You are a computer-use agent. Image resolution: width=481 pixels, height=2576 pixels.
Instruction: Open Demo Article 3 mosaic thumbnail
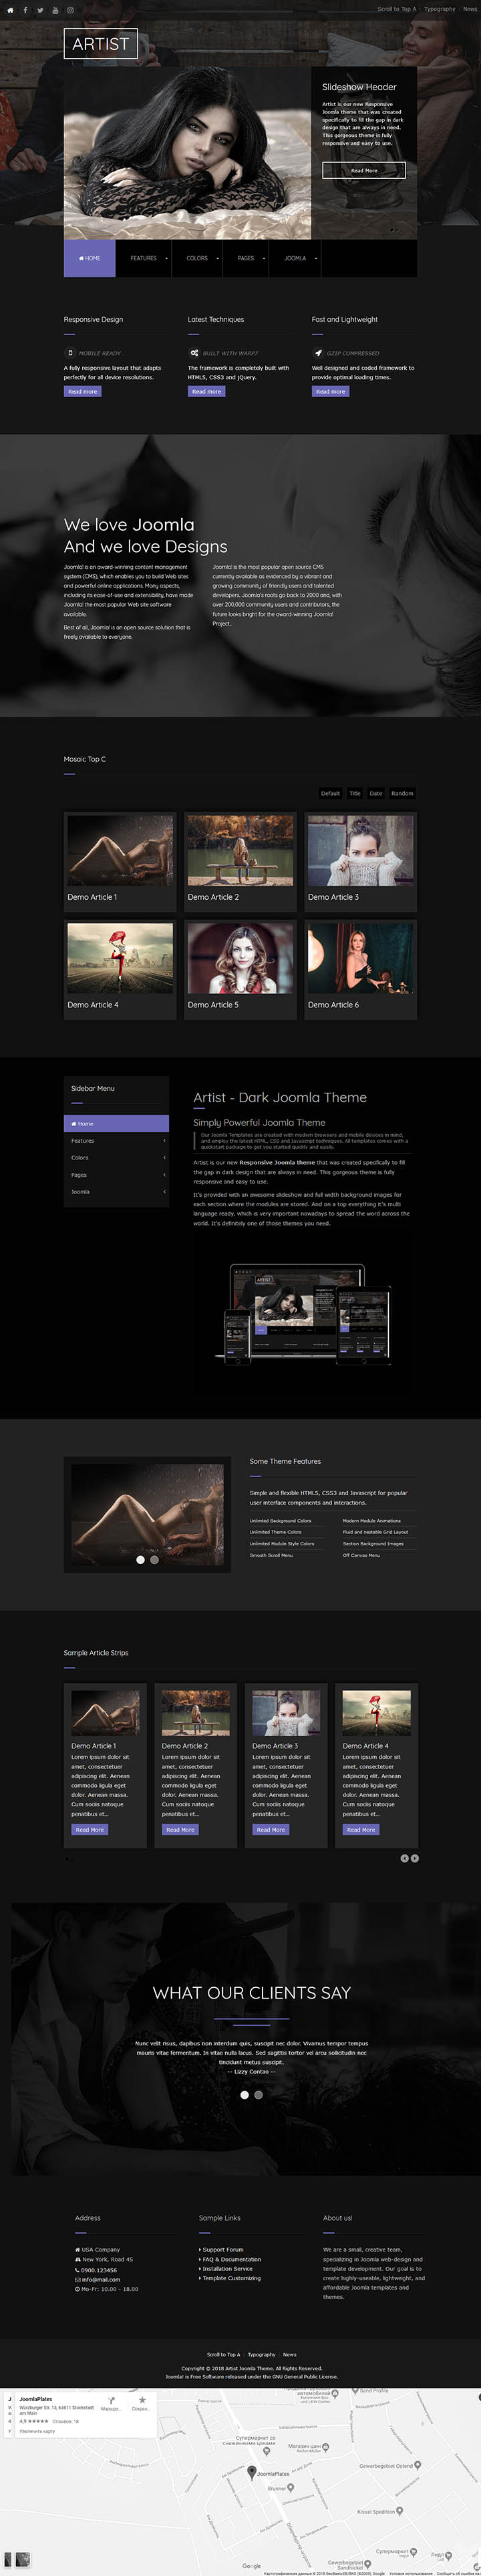360,850
